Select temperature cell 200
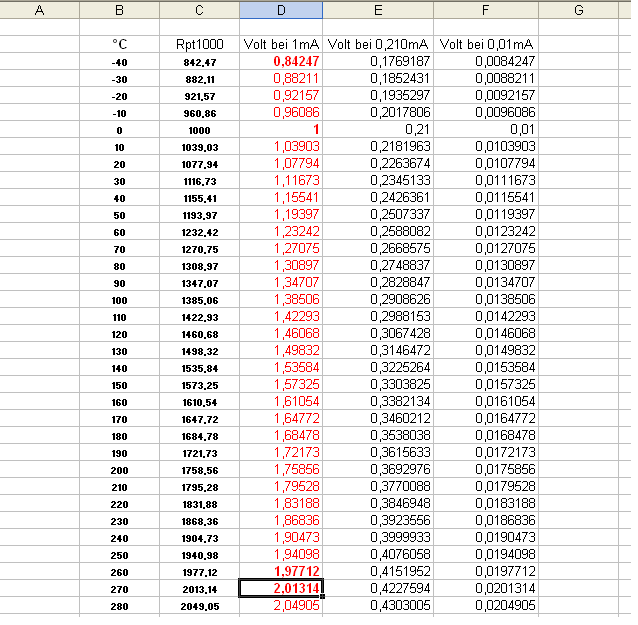The image size is (638, 625). [x=119, y=470]
